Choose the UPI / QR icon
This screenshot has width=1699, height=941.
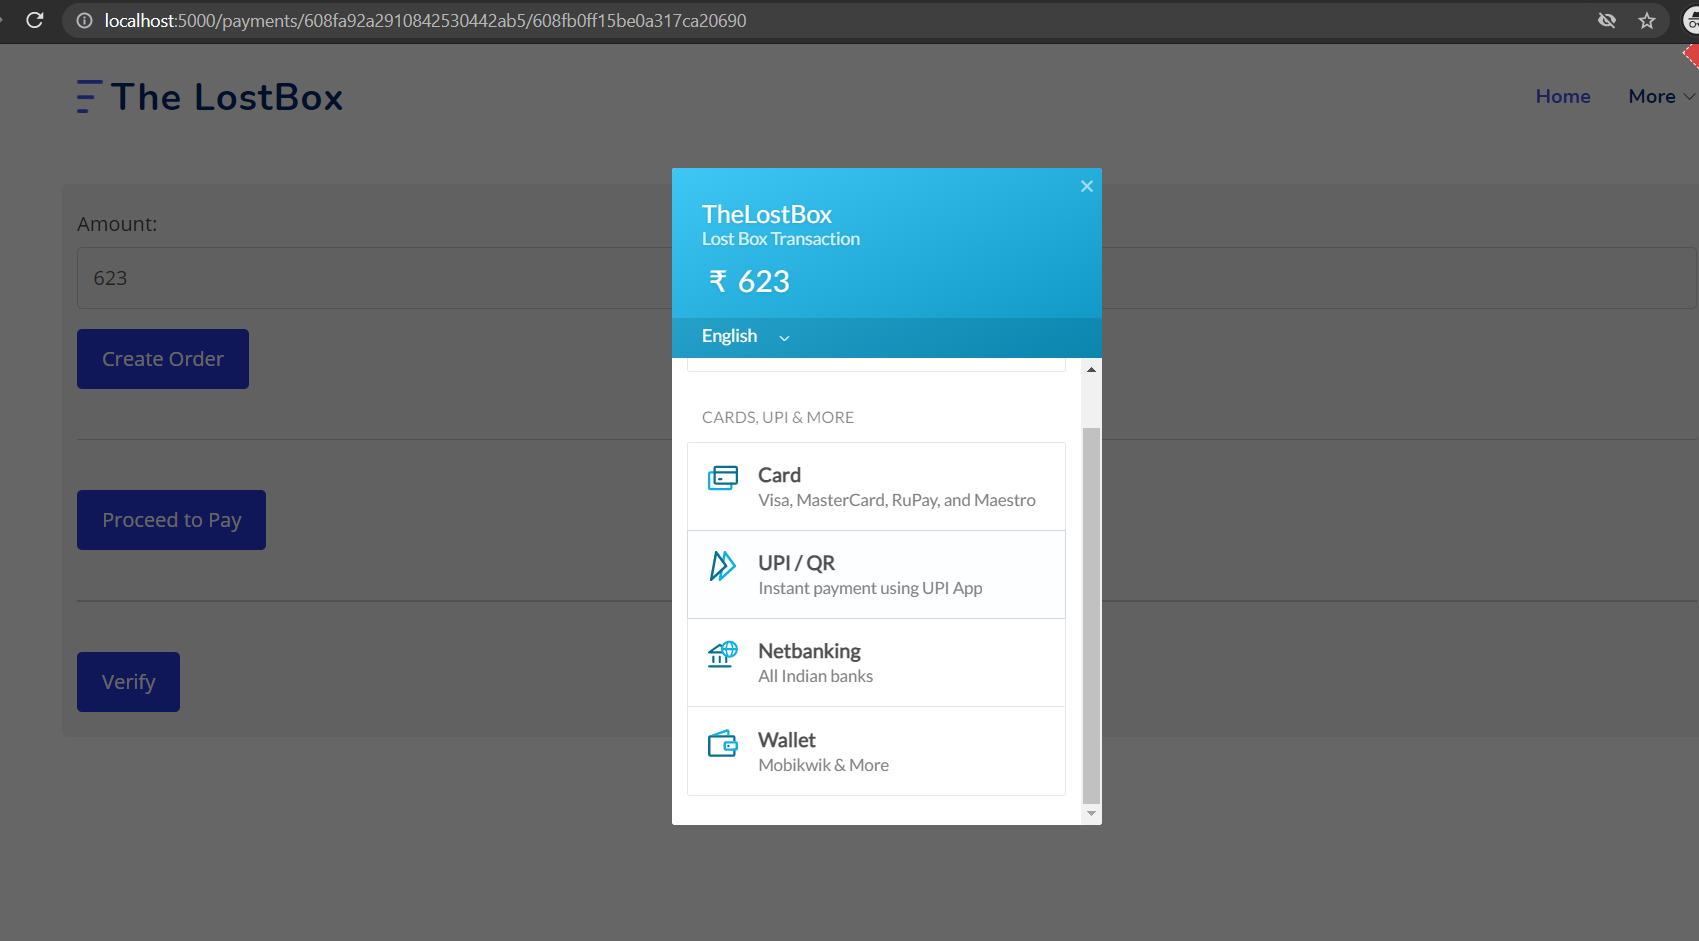723,566
